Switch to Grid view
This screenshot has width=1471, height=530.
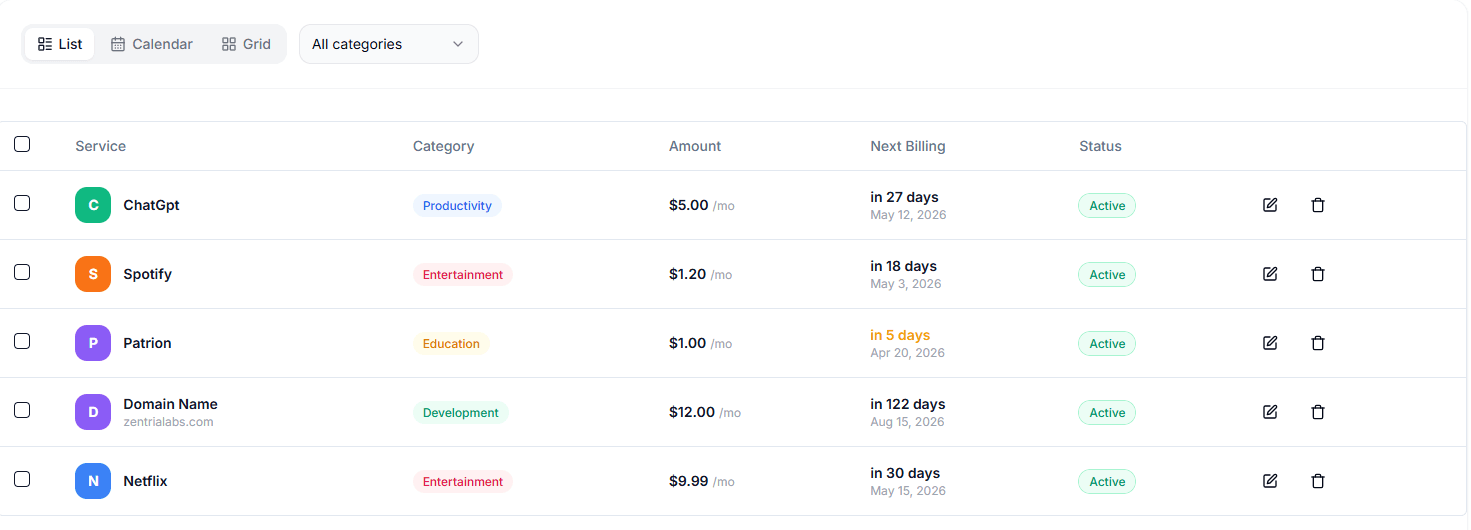tap(246, 44)
